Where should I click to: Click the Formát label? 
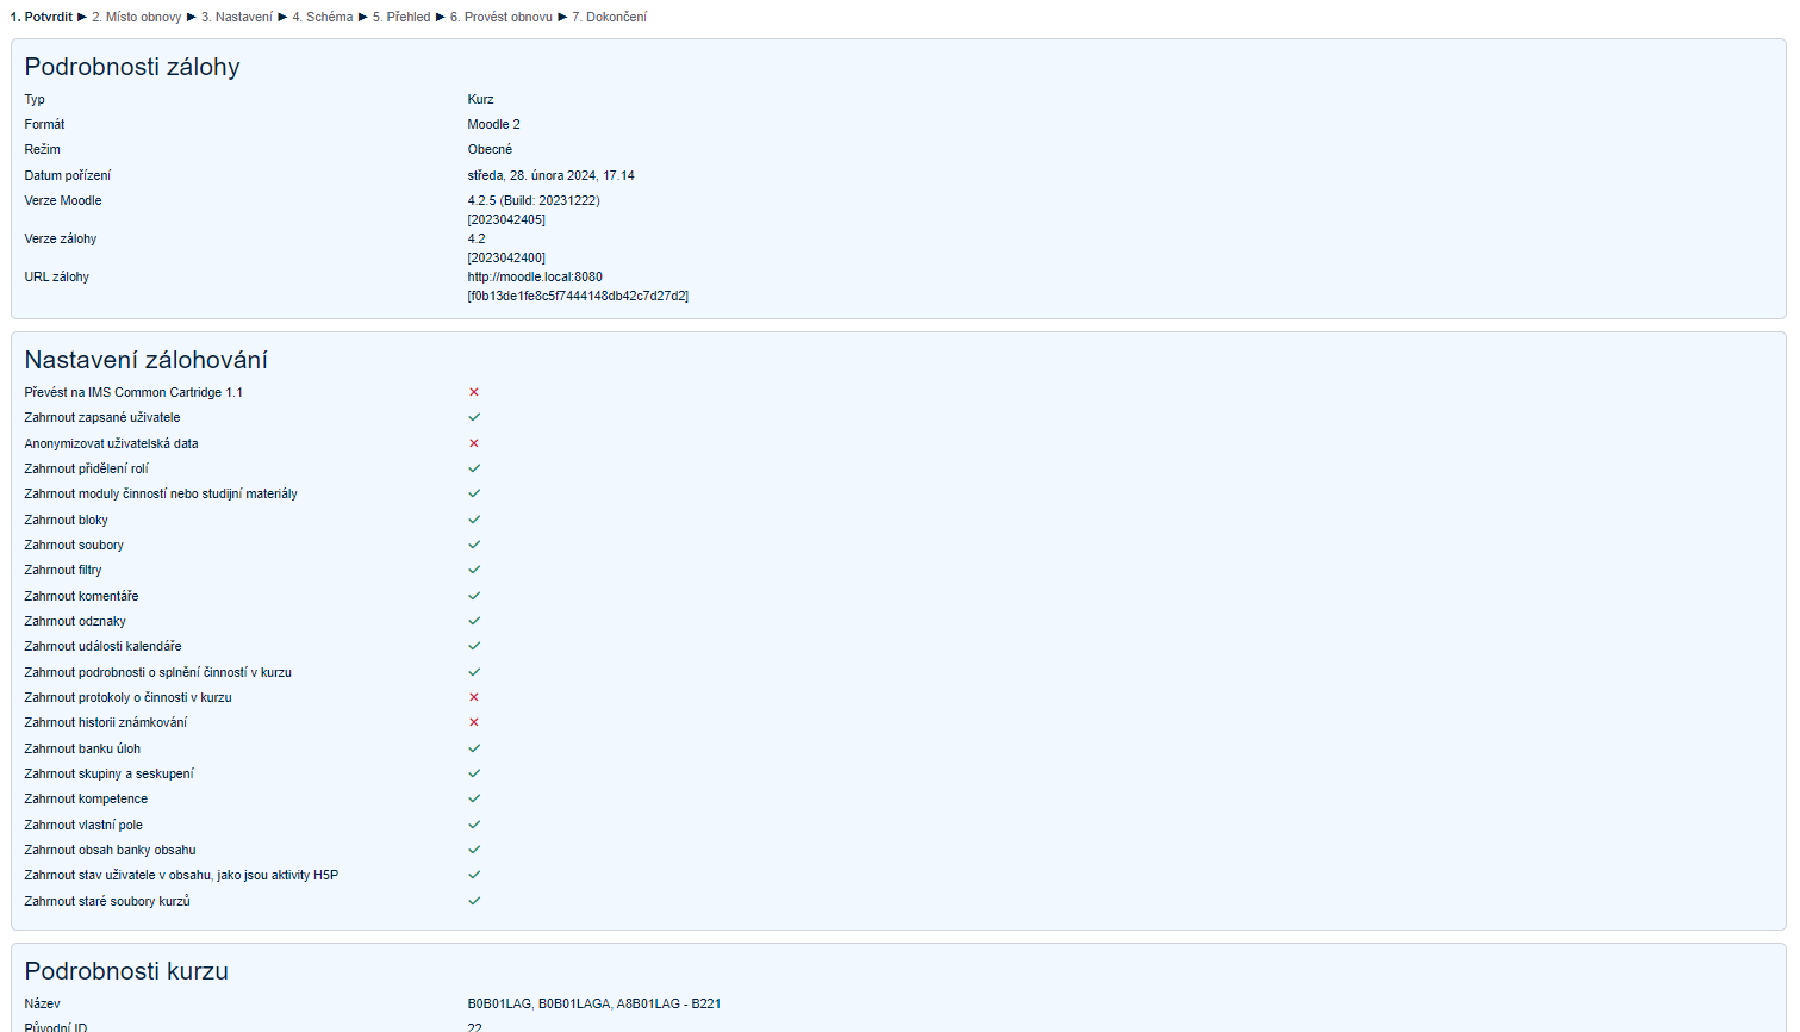tap(44, 124)
